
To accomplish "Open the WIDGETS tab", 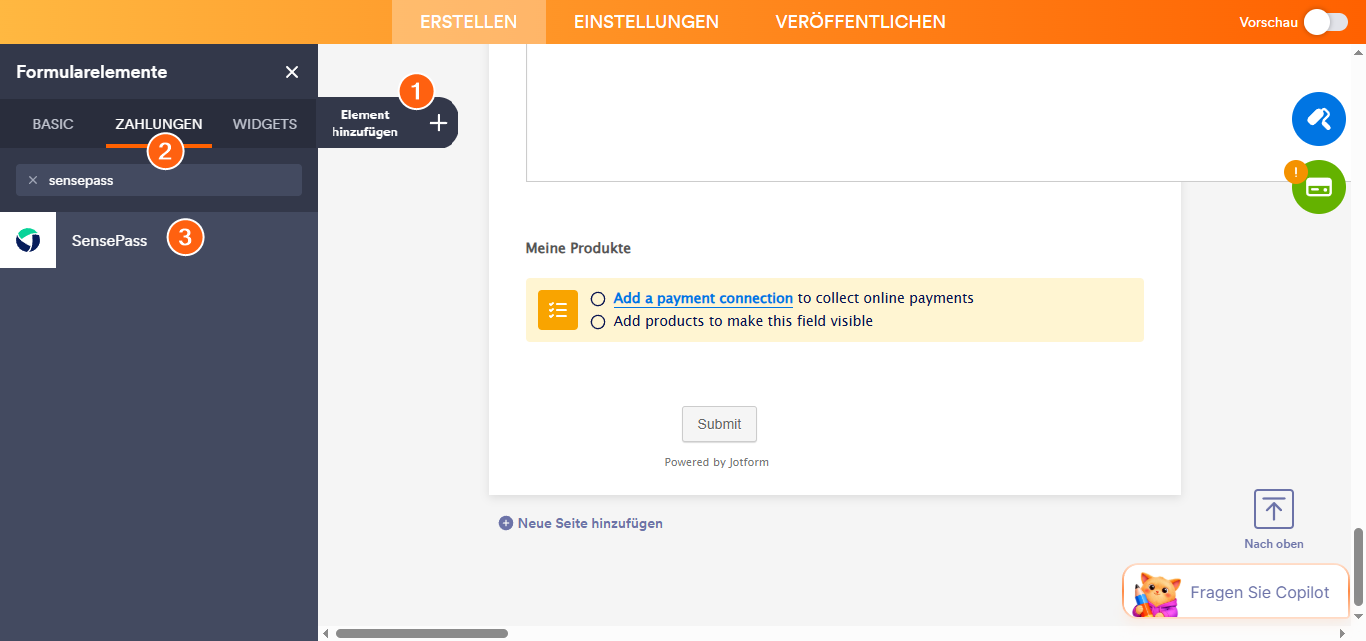I will click(x=264, y=124).
